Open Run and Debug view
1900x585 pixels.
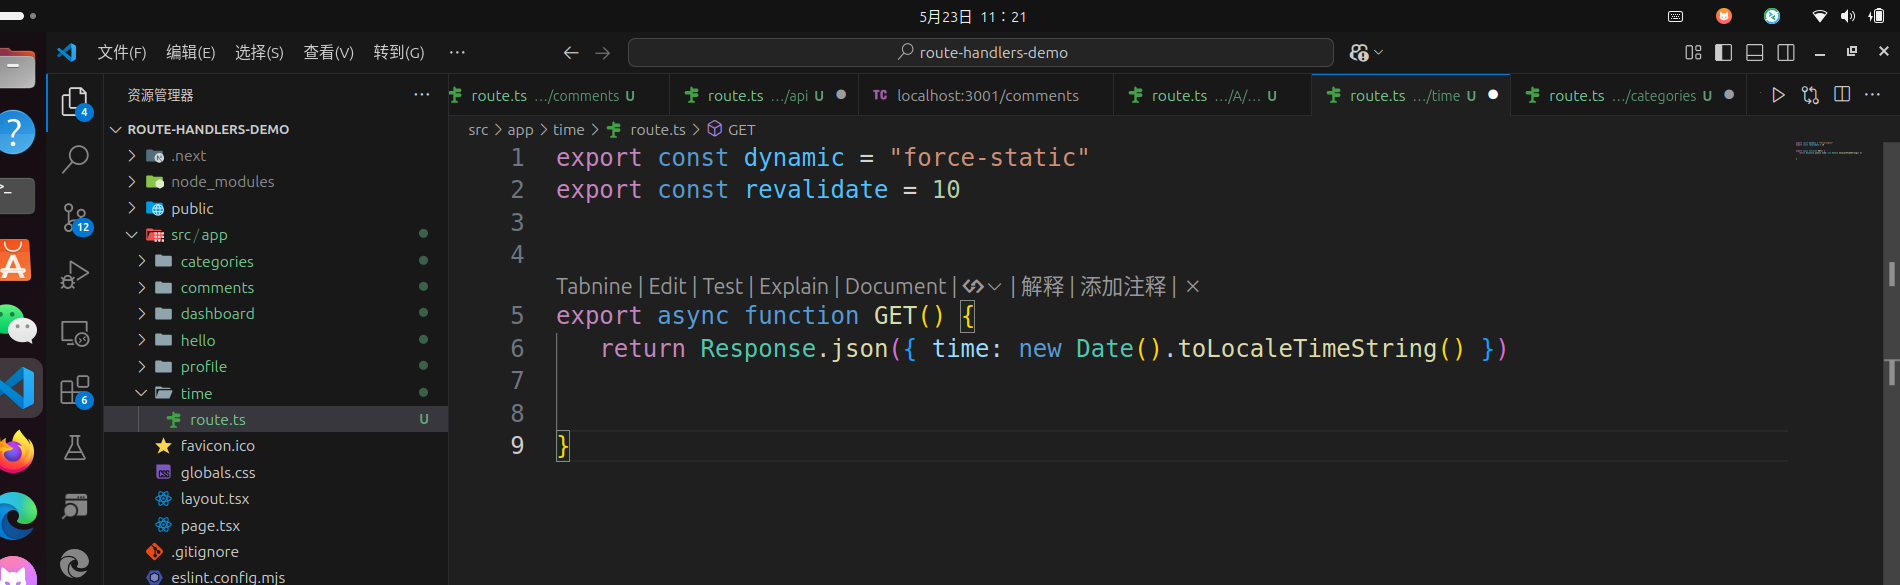(75, 274)
